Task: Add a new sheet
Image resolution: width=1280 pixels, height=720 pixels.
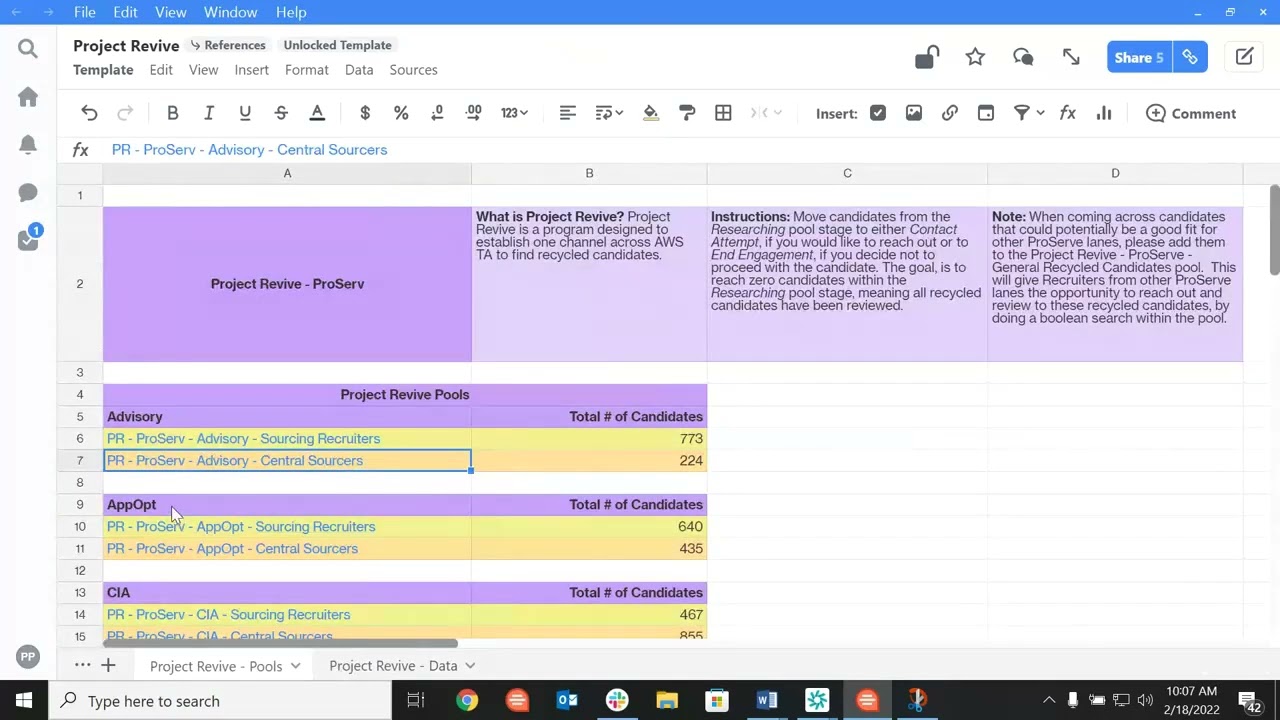Action: click(108, 665)
